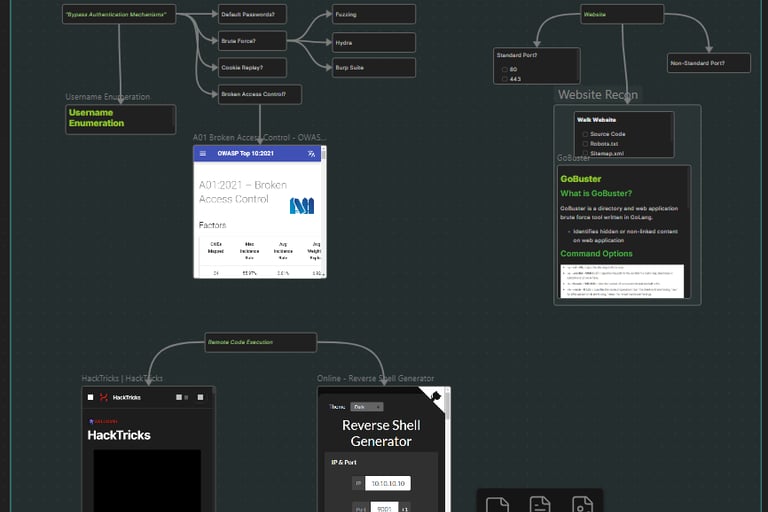768x512 pixels.
Task: Click the Command Options heading
Action: click(596, 253)
